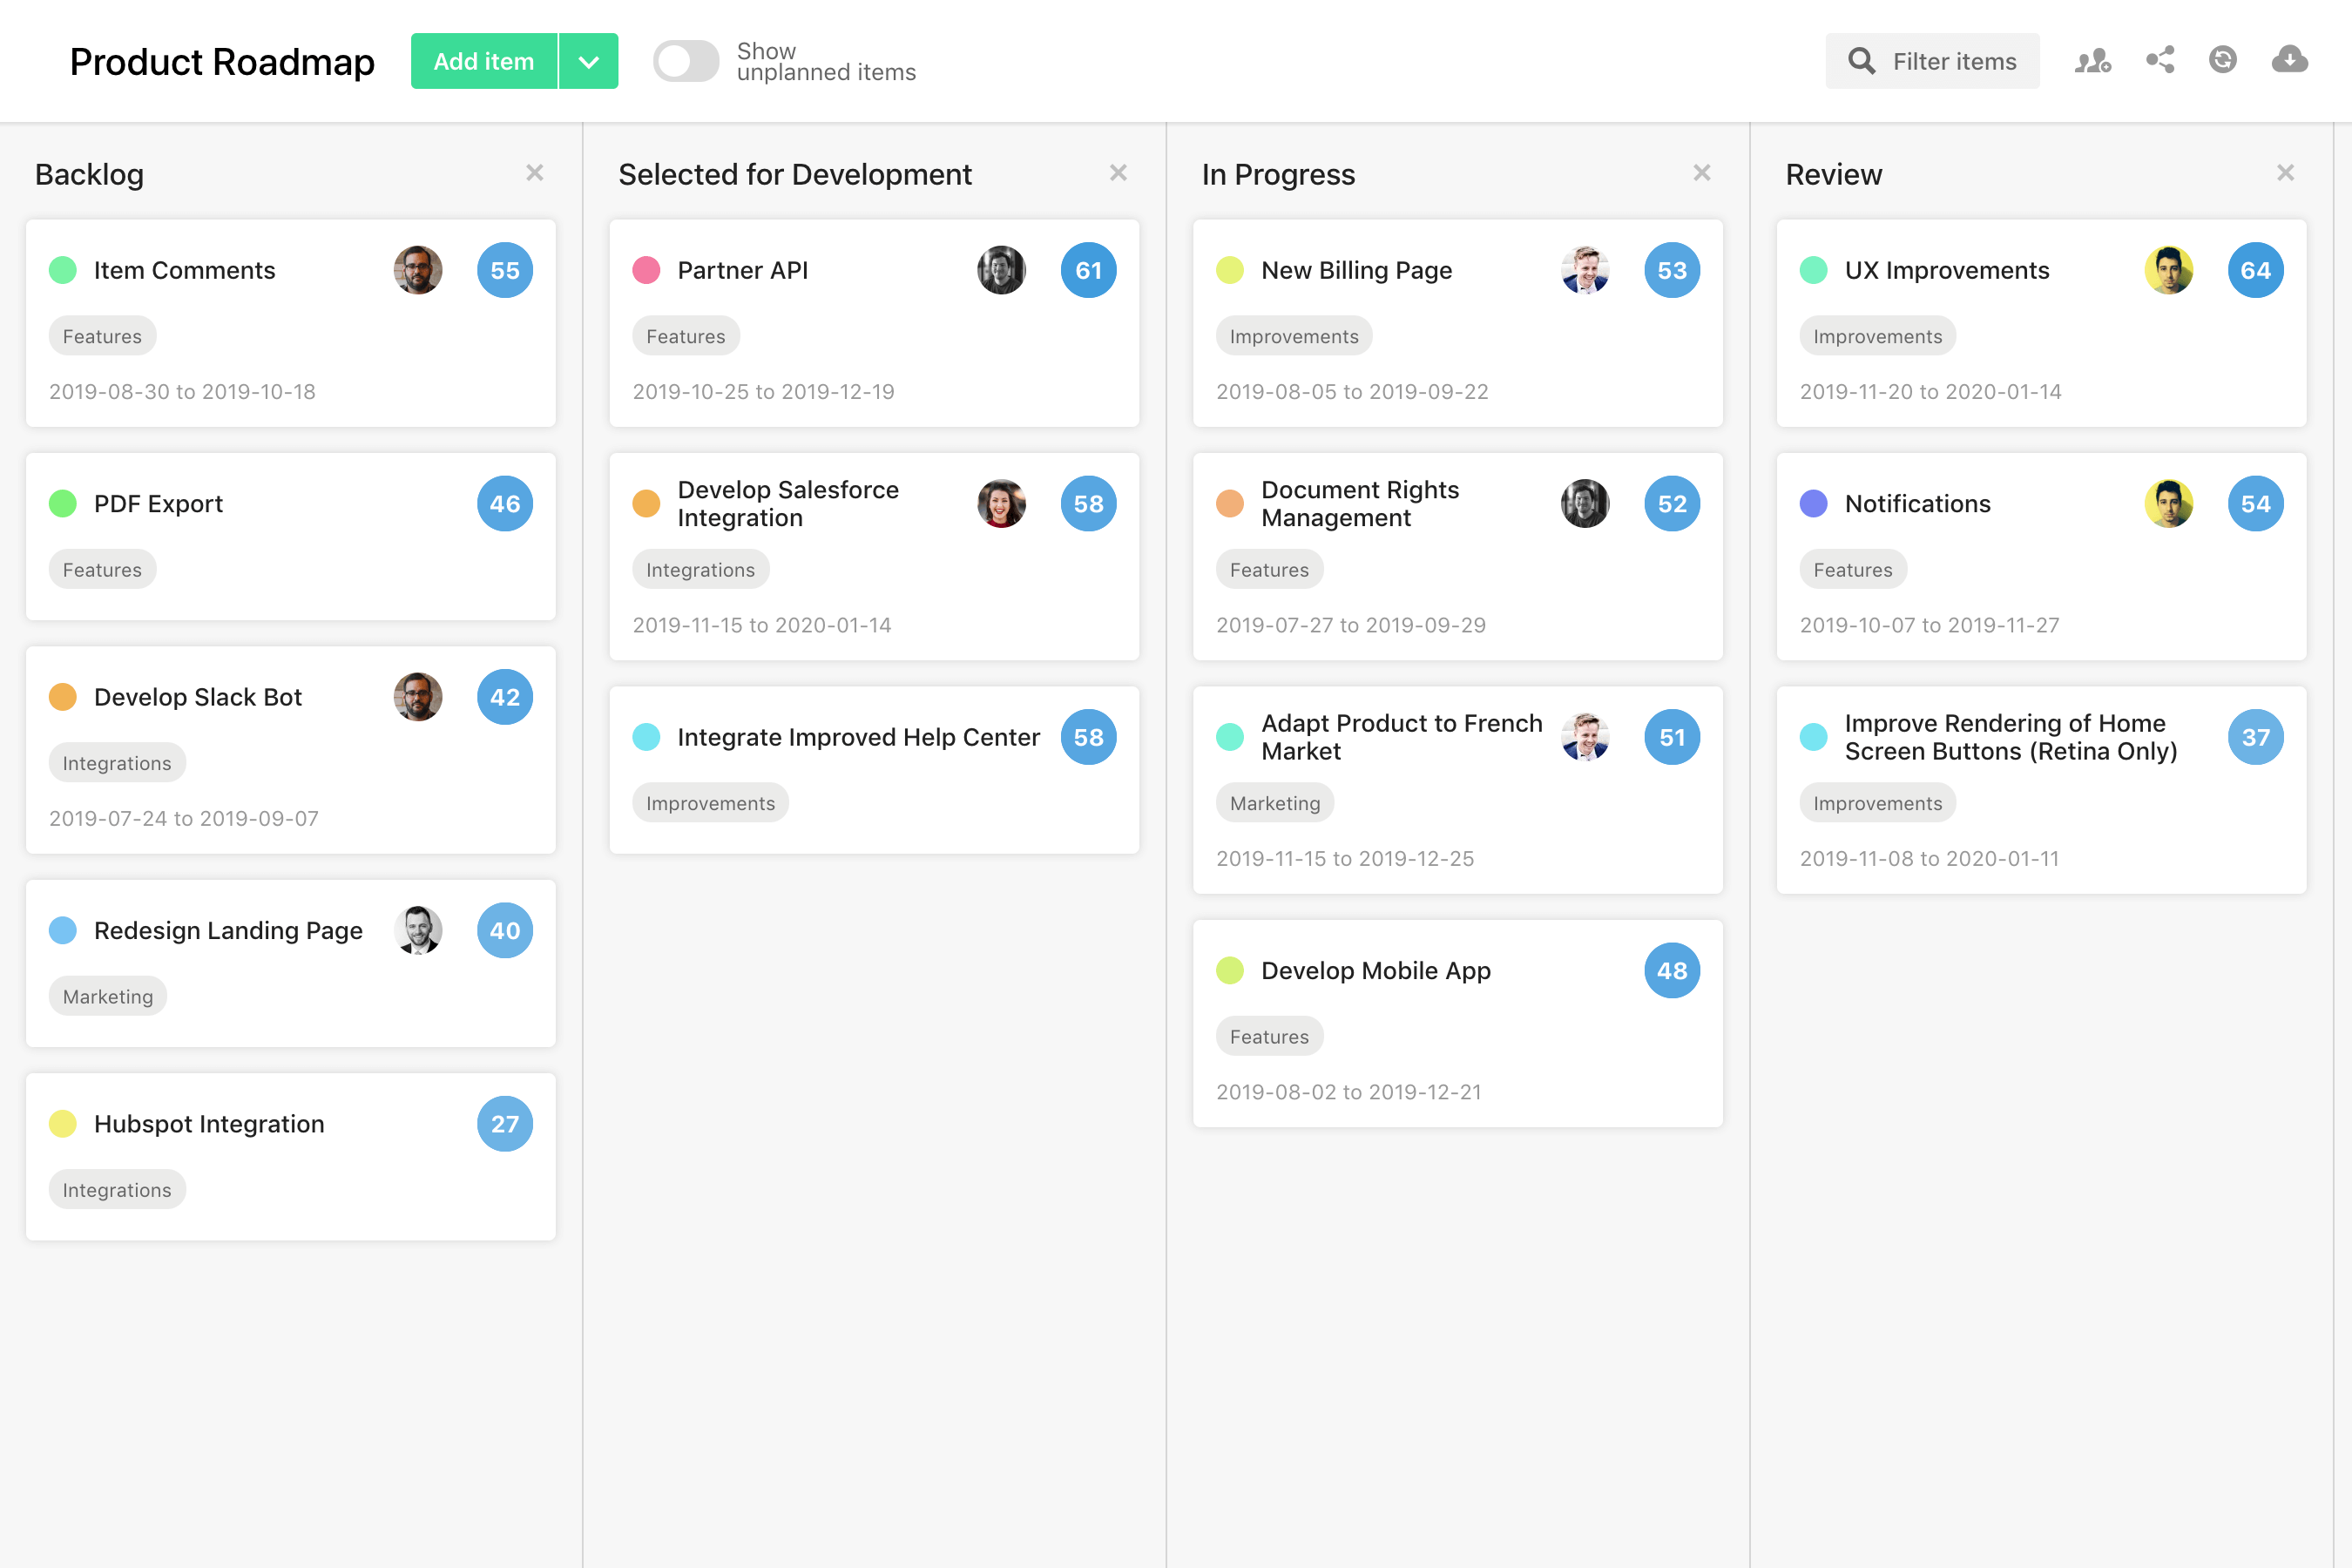Open the share roadmap icon
The width and height of the screenshot is (2352, 1568).
coord(2160,60)
